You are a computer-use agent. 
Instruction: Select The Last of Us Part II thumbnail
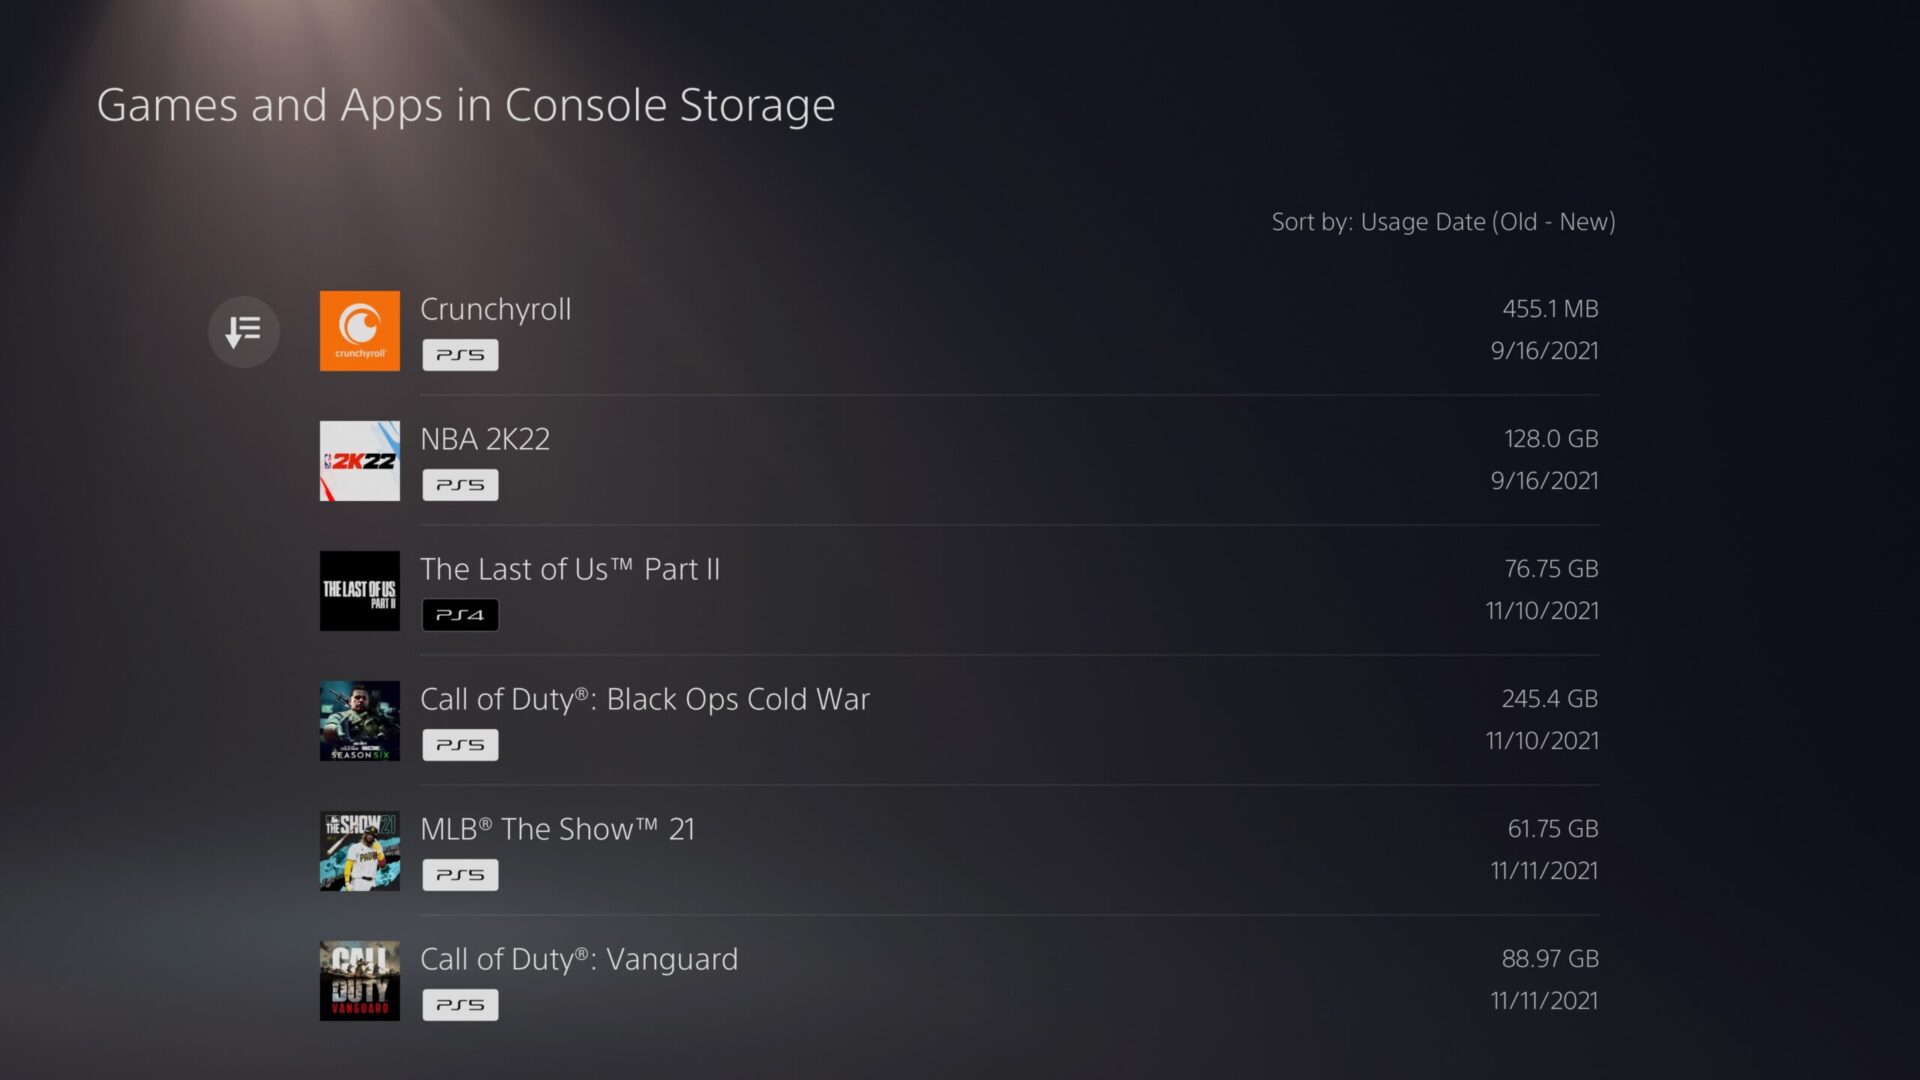coord(359,591)
